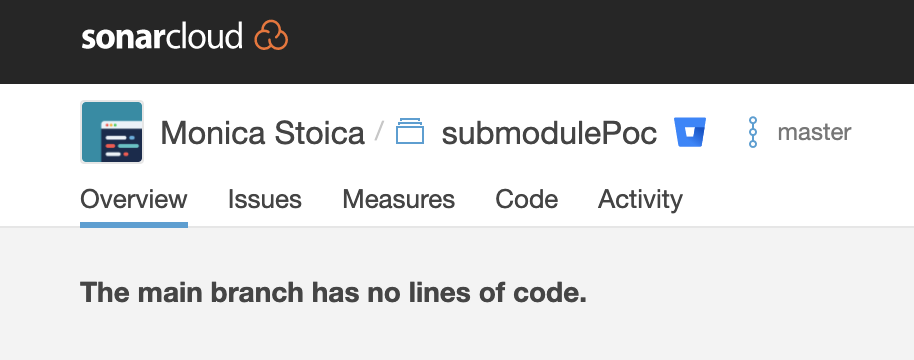Click the slash separator in the breadcrumb

[379, 131]
